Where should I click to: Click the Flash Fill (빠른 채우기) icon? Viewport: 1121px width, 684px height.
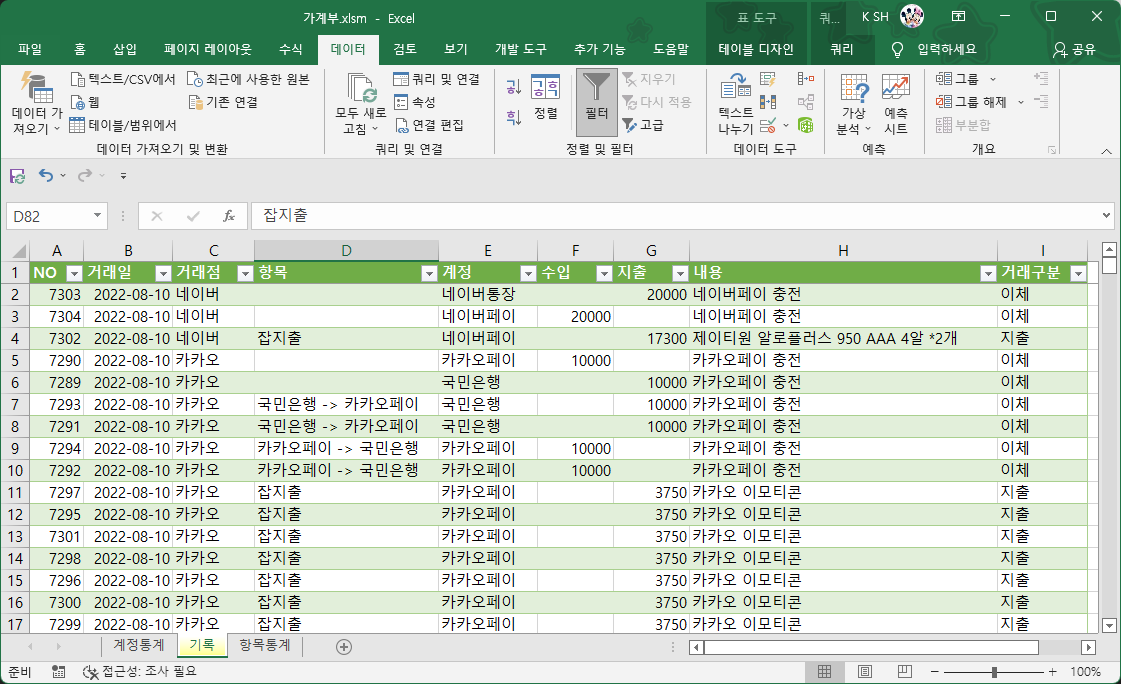coord(768,79)
